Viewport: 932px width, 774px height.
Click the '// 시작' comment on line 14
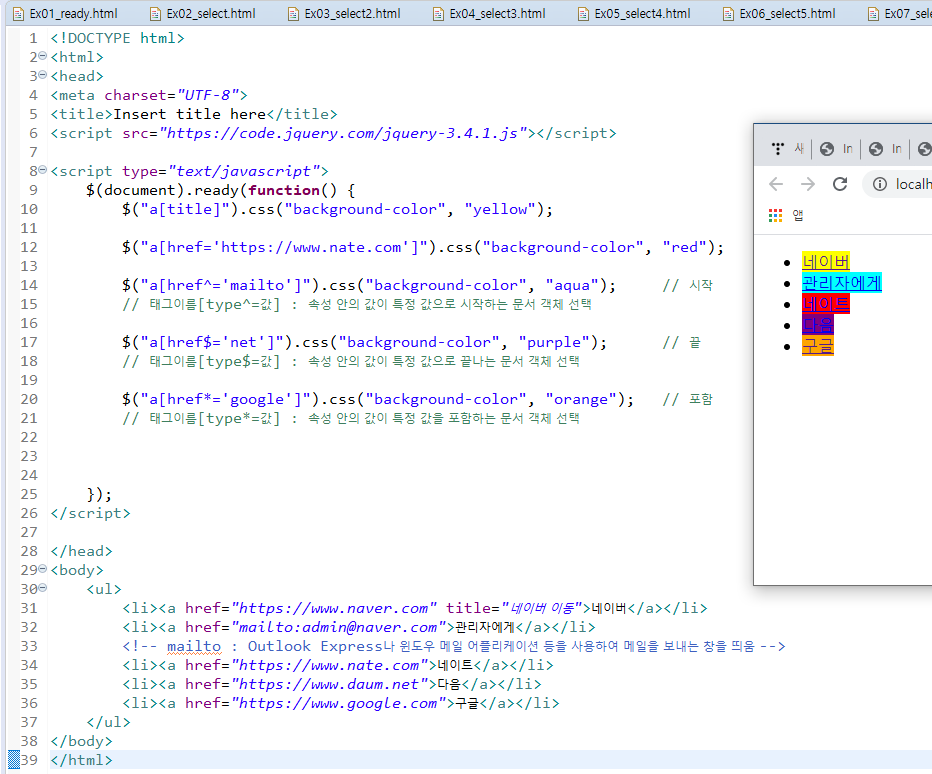tap(688, 285)
